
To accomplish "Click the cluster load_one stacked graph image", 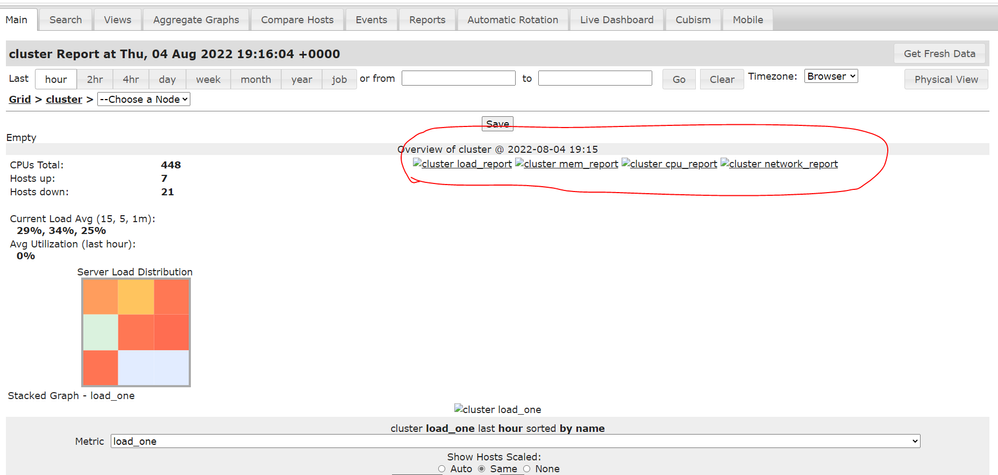I will coord(497,409).
